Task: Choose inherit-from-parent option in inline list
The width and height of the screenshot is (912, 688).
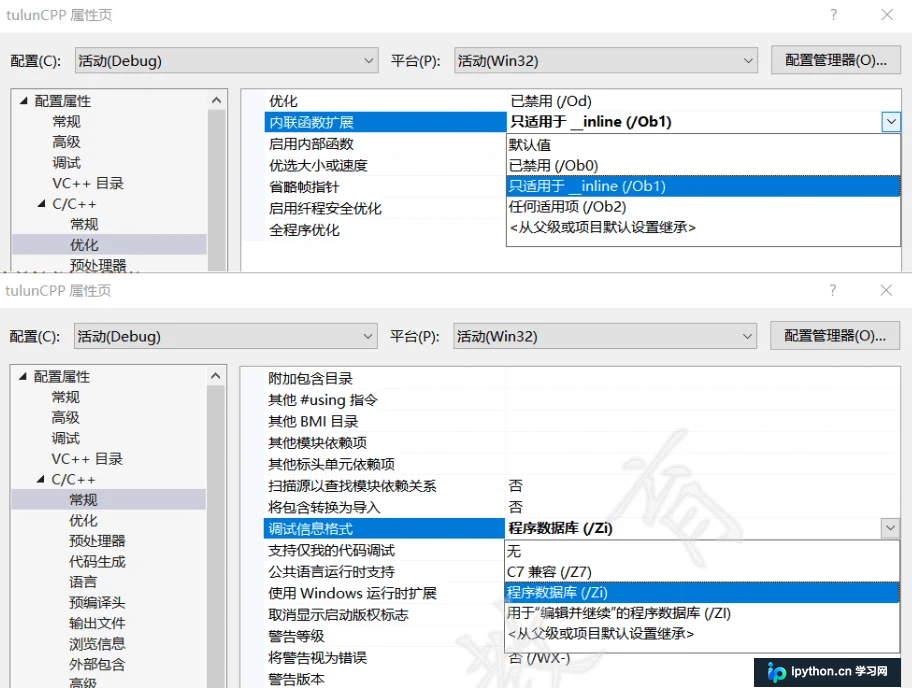Action: click(703, 227)
